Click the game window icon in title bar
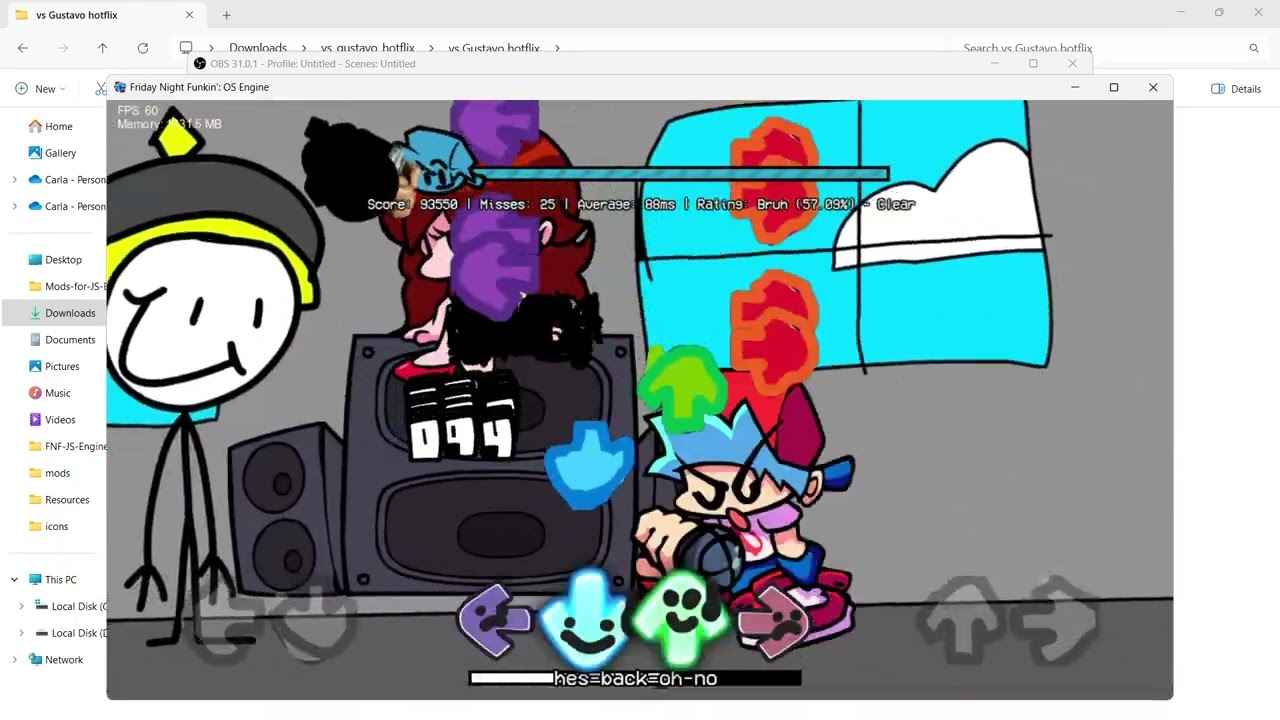 pyautogui.click(x=120, y=87)
